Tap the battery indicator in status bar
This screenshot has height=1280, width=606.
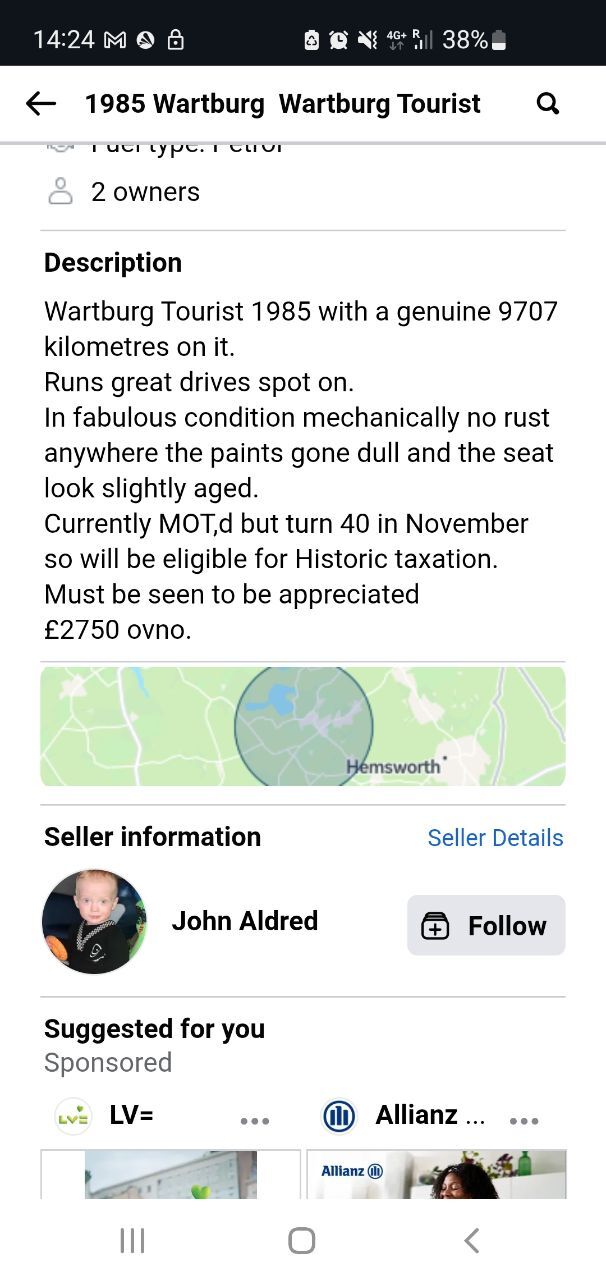pos(500,40)
